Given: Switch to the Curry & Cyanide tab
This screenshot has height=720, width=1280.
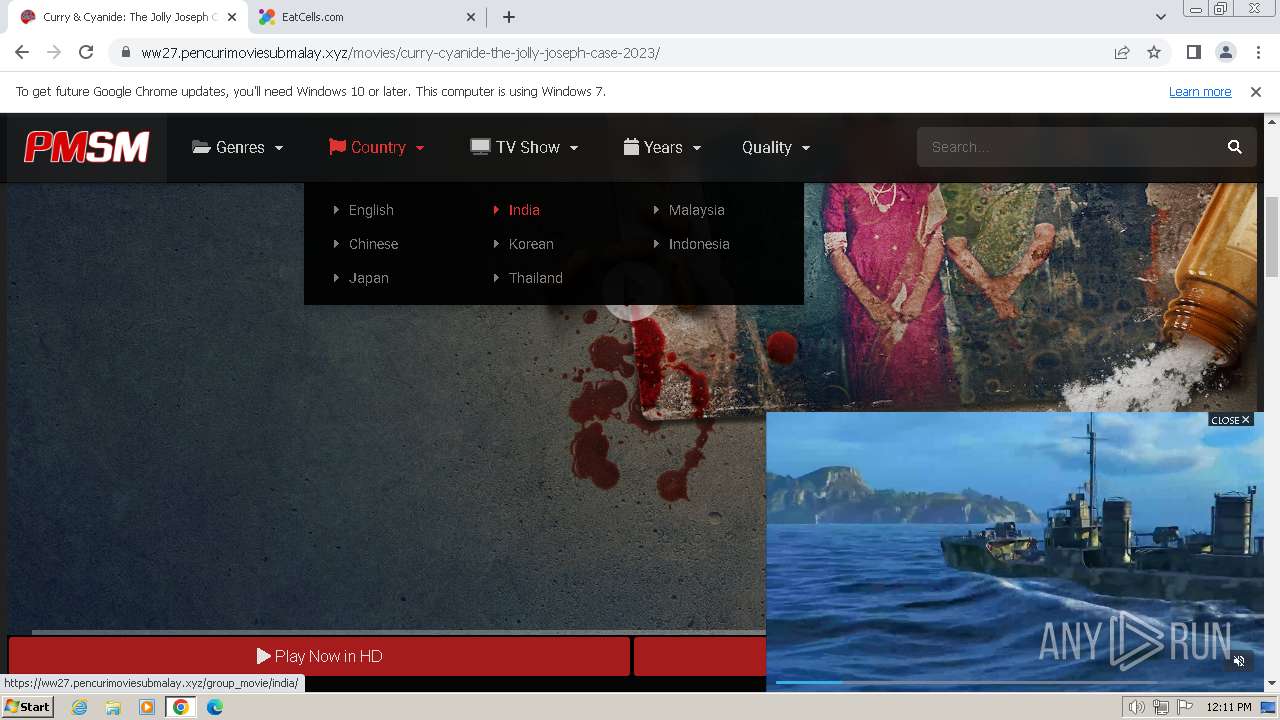Looking at the screenshot, I should [x=130, y=17].
